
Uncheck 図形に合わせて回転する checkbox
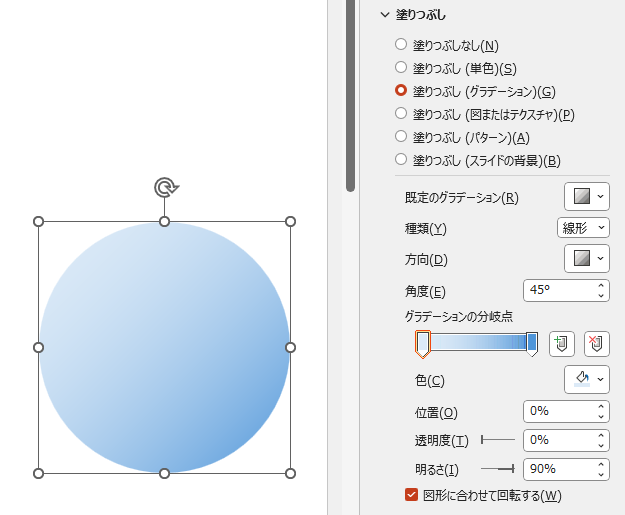click(411, 495)
